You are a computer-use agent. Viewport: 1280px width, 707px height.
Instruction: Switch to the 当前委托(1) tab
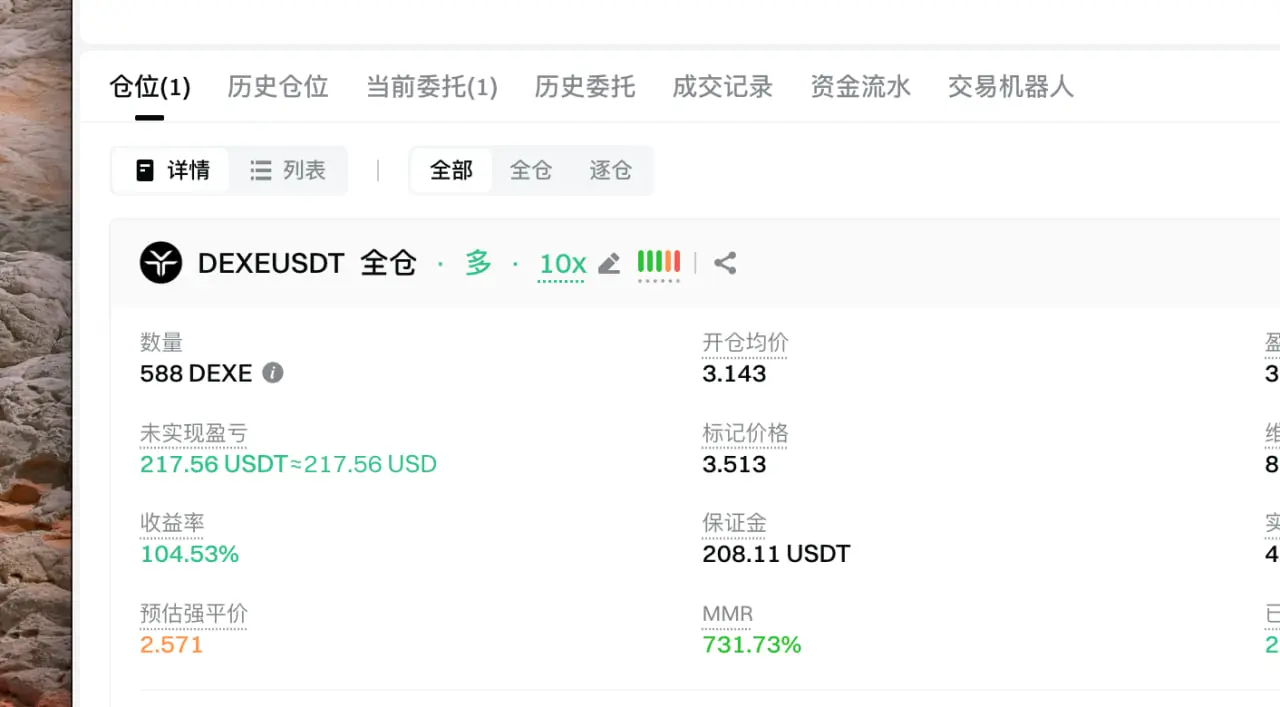pyautogui.click(x=432, y=87)
